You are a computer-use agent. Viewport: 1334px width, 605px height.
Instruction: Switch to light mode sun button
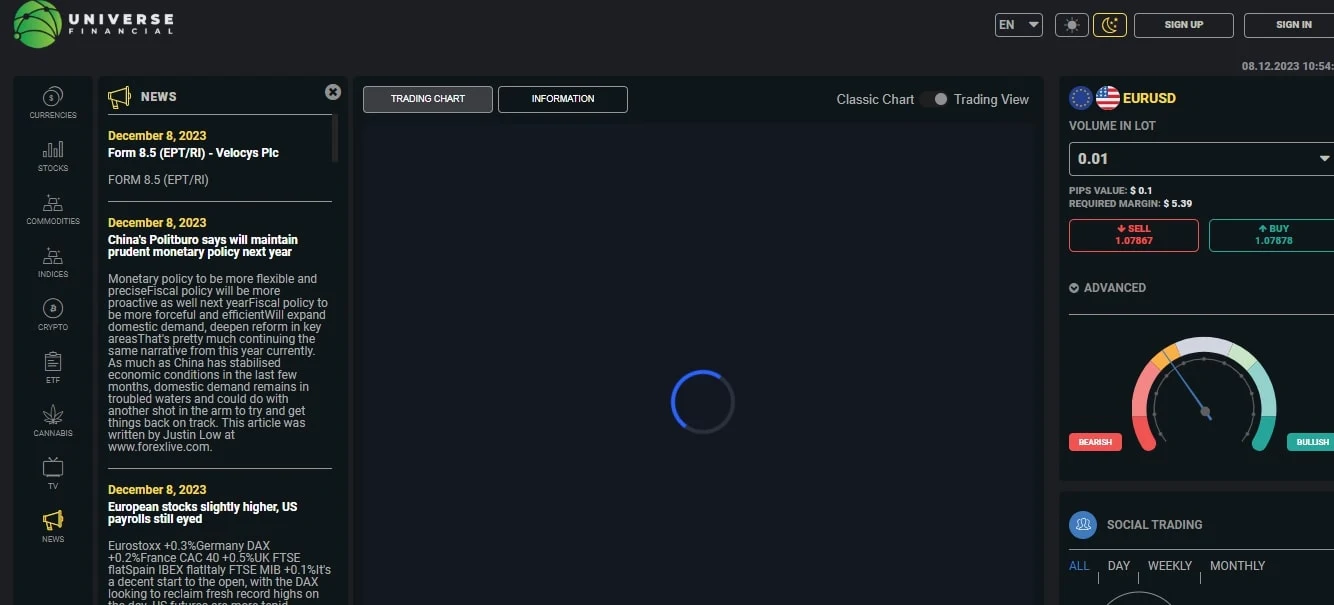pyautogui.click(x=1072, y=25)
